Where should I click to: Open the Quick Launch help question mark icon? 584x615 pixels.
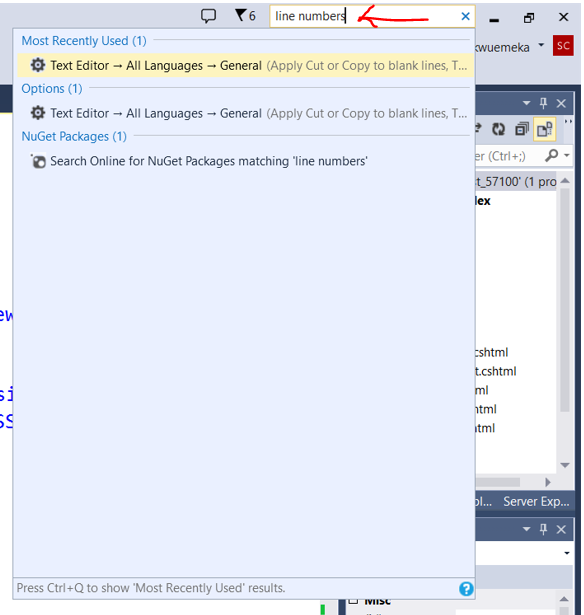pos(466,589)
